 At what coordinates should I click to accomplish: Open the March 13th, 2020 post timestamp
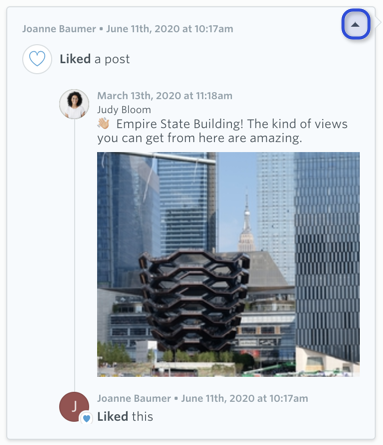(x=165, y=96)
